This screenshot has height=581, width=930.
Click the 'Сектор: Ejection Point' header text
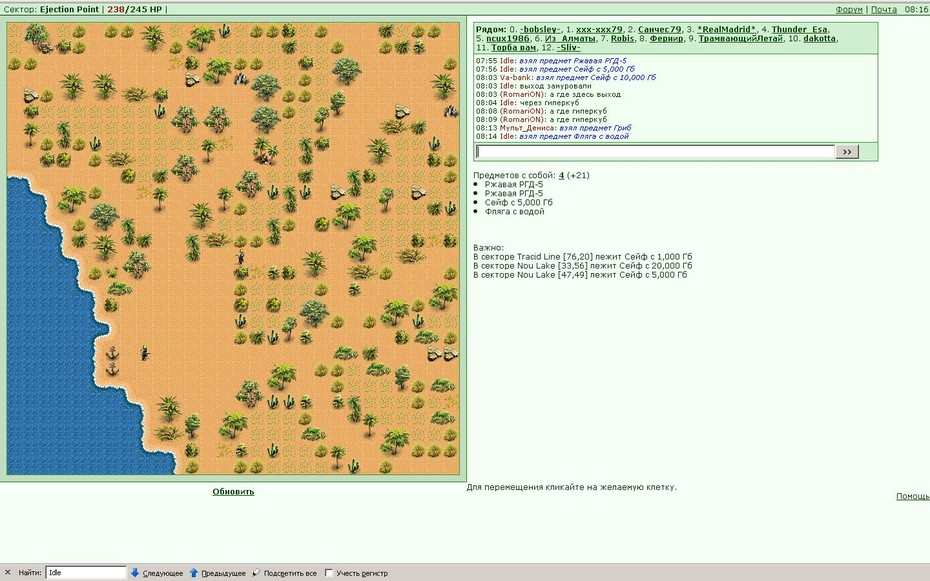pos(52,9)
